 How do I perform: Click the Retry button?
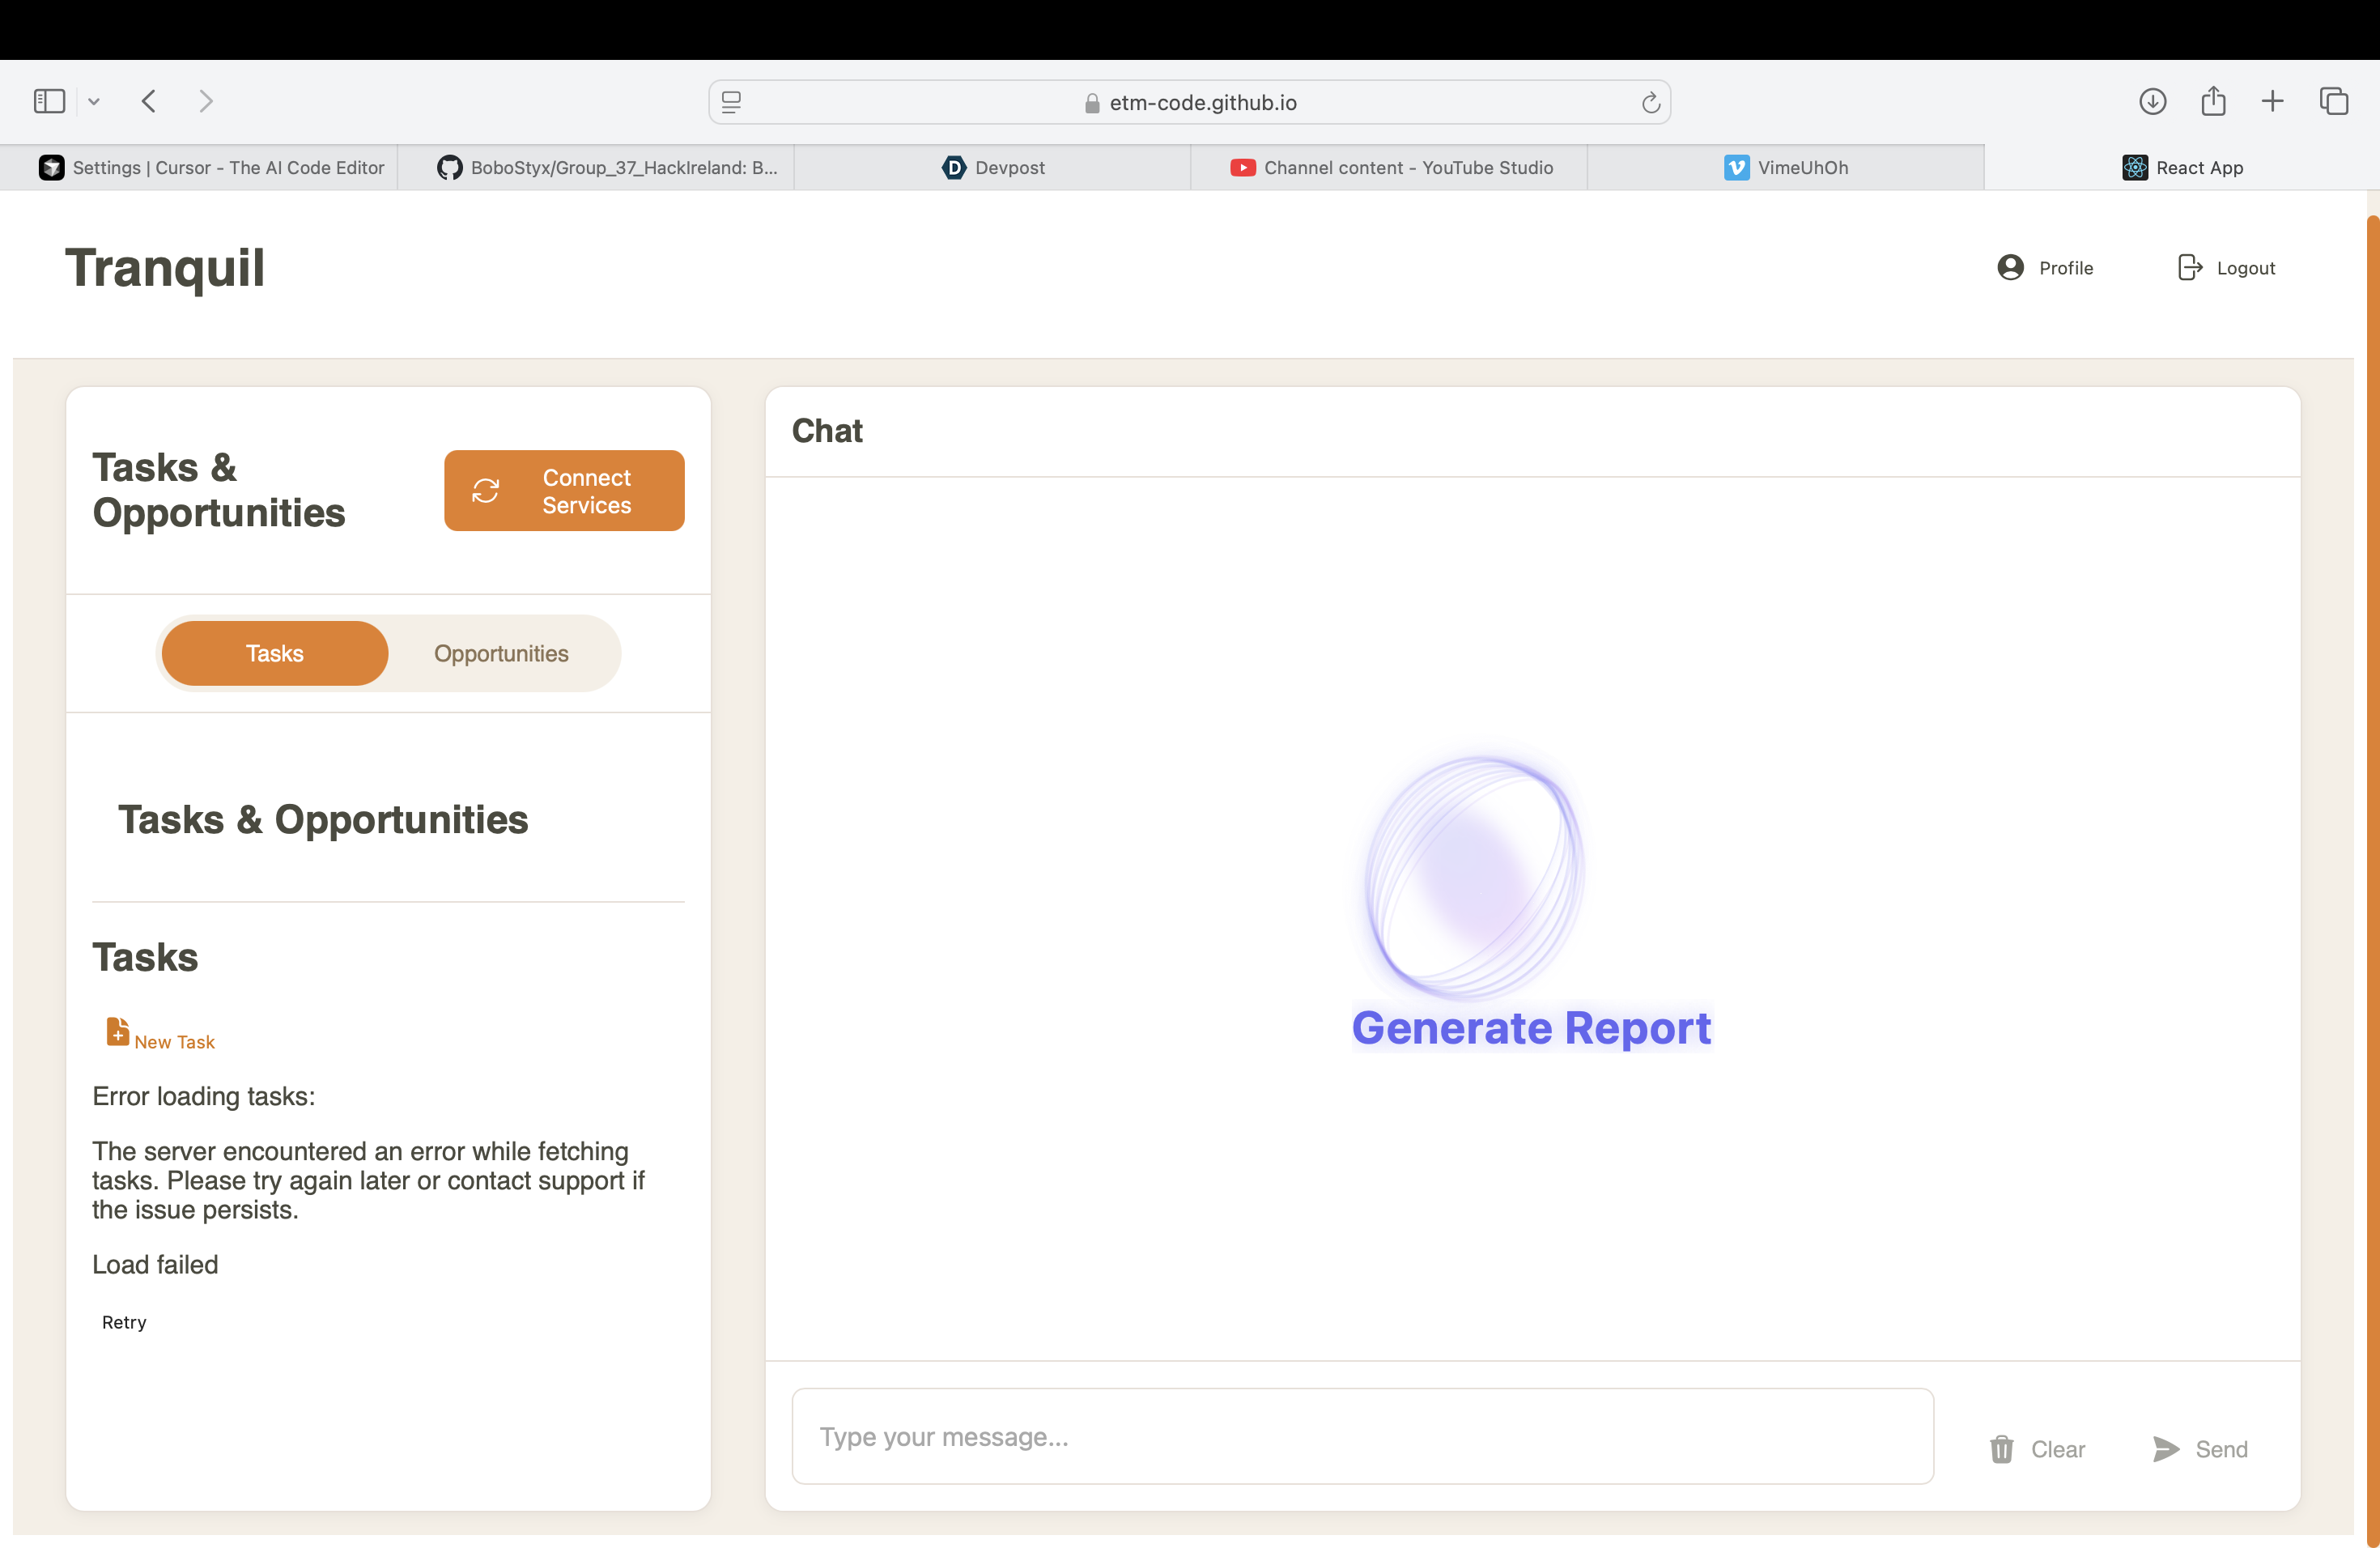[124, 1322]
